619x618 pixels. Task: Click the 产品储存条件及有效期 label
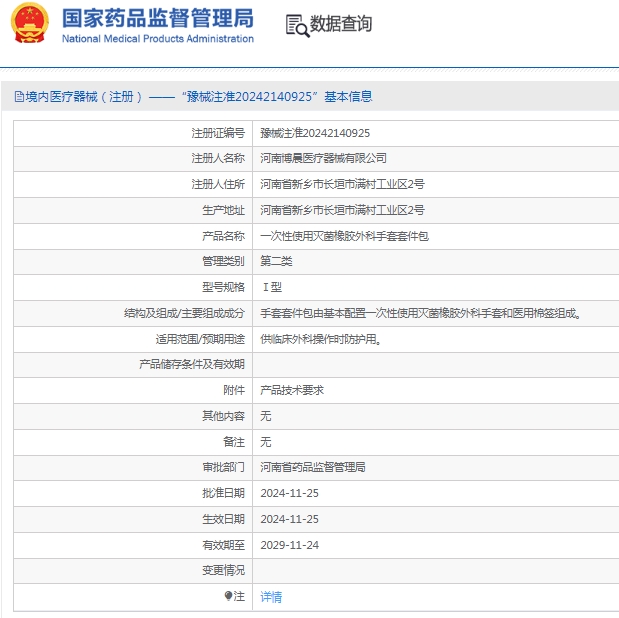(x=192, y=364)
